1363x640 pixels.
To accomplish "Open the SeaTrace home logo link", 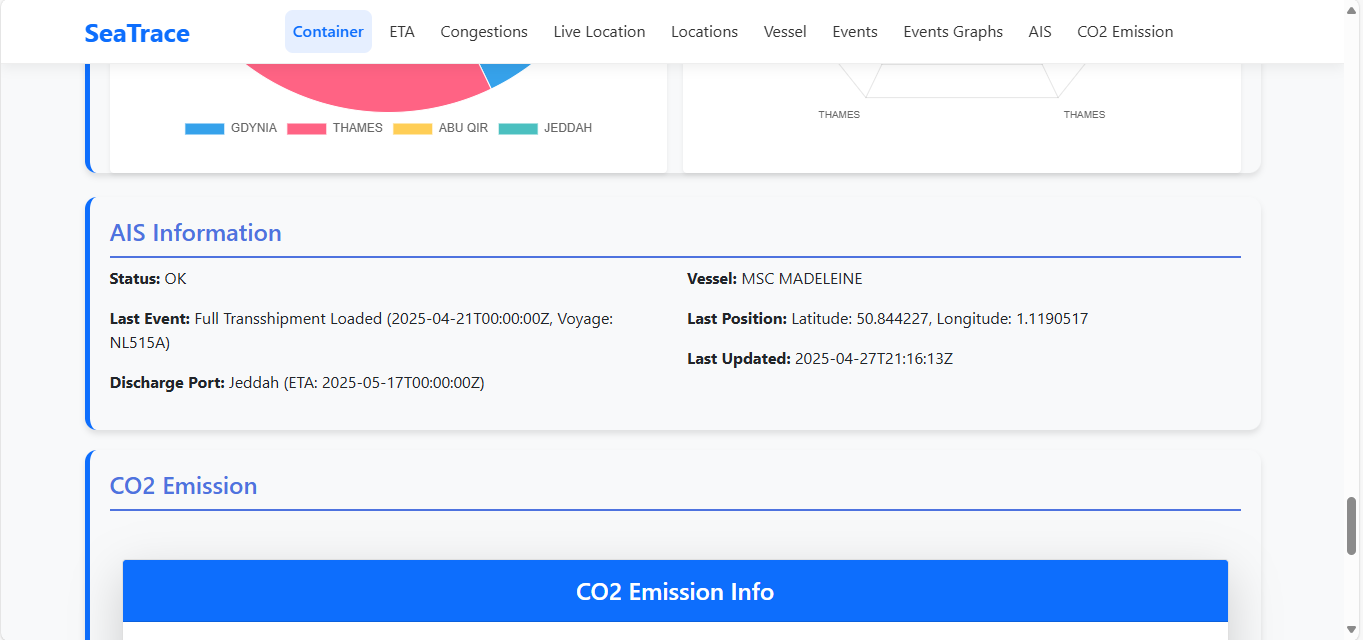I will 137,33.
